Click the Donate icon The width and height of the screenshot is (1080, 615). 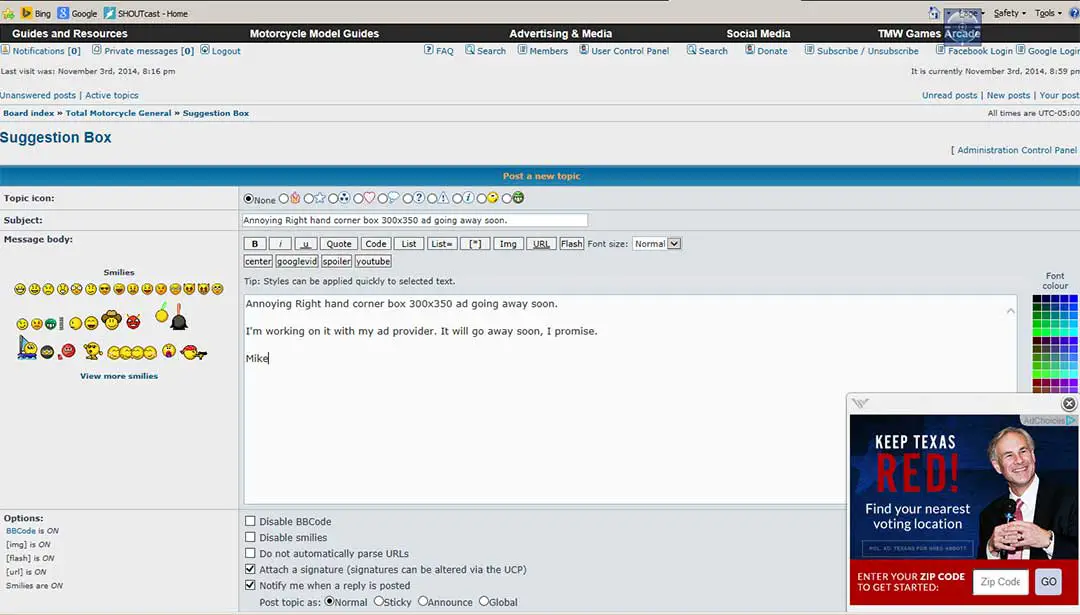pos(750,50)
